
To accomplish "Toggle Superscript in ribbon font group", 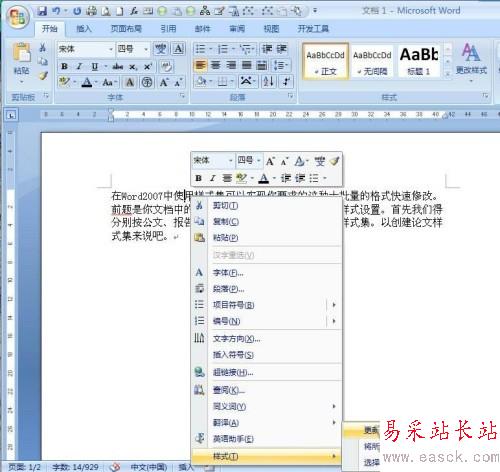I will click(x=148, y=66).
